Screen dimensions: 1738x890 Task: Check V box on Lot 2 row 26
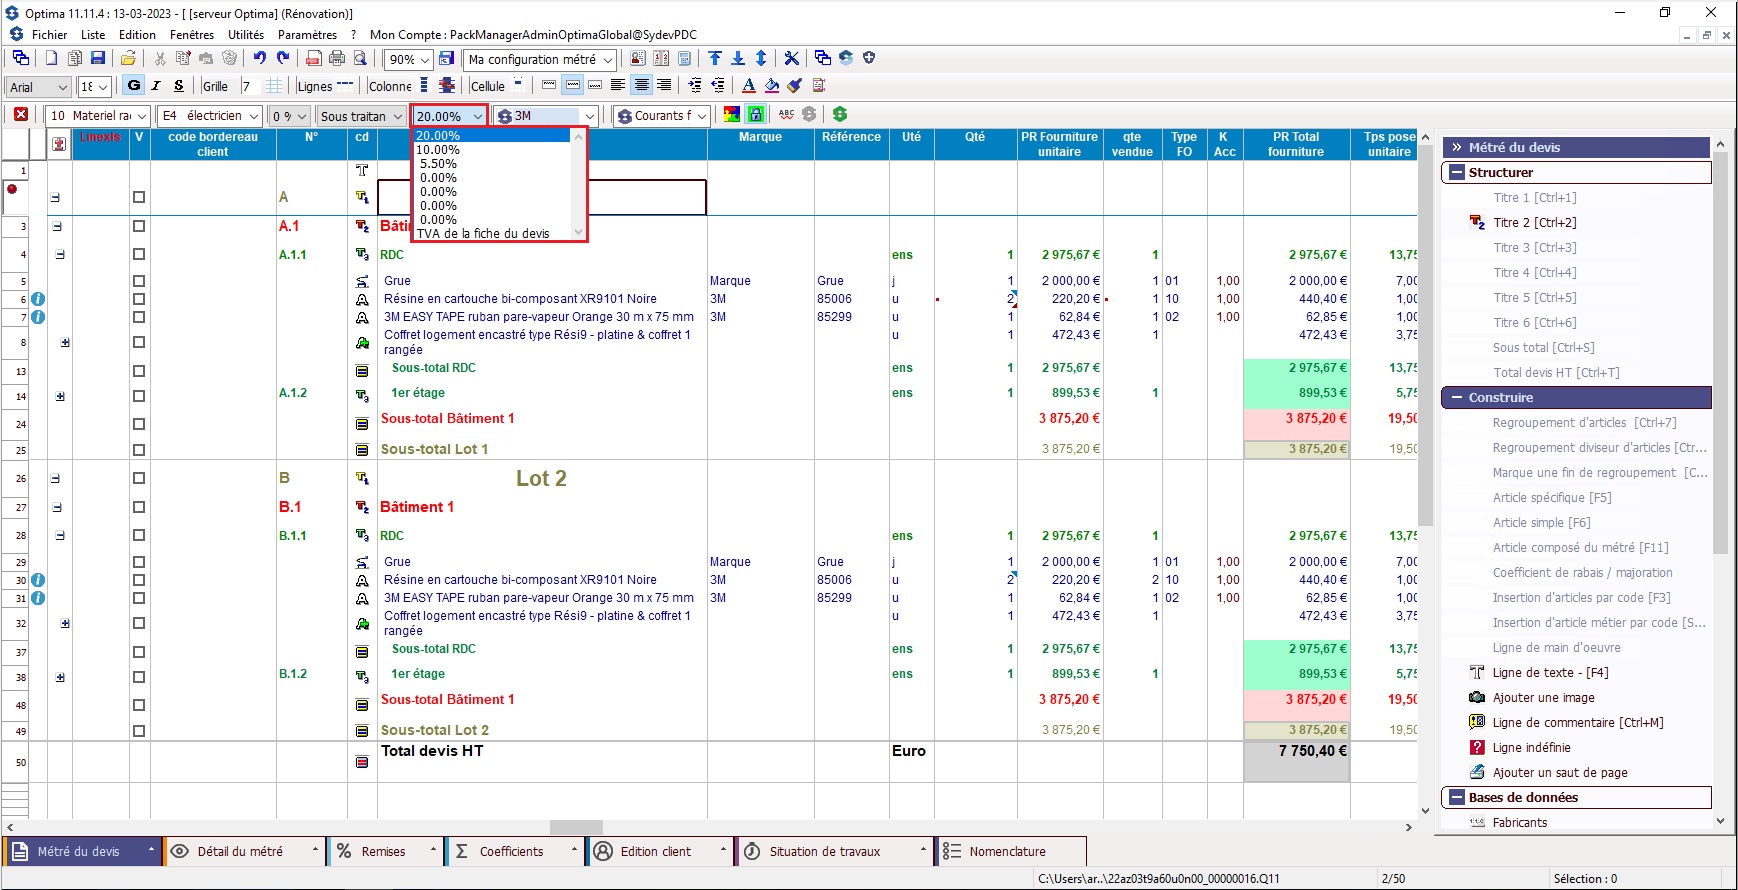pyautogui.click(x=139, y=478)
